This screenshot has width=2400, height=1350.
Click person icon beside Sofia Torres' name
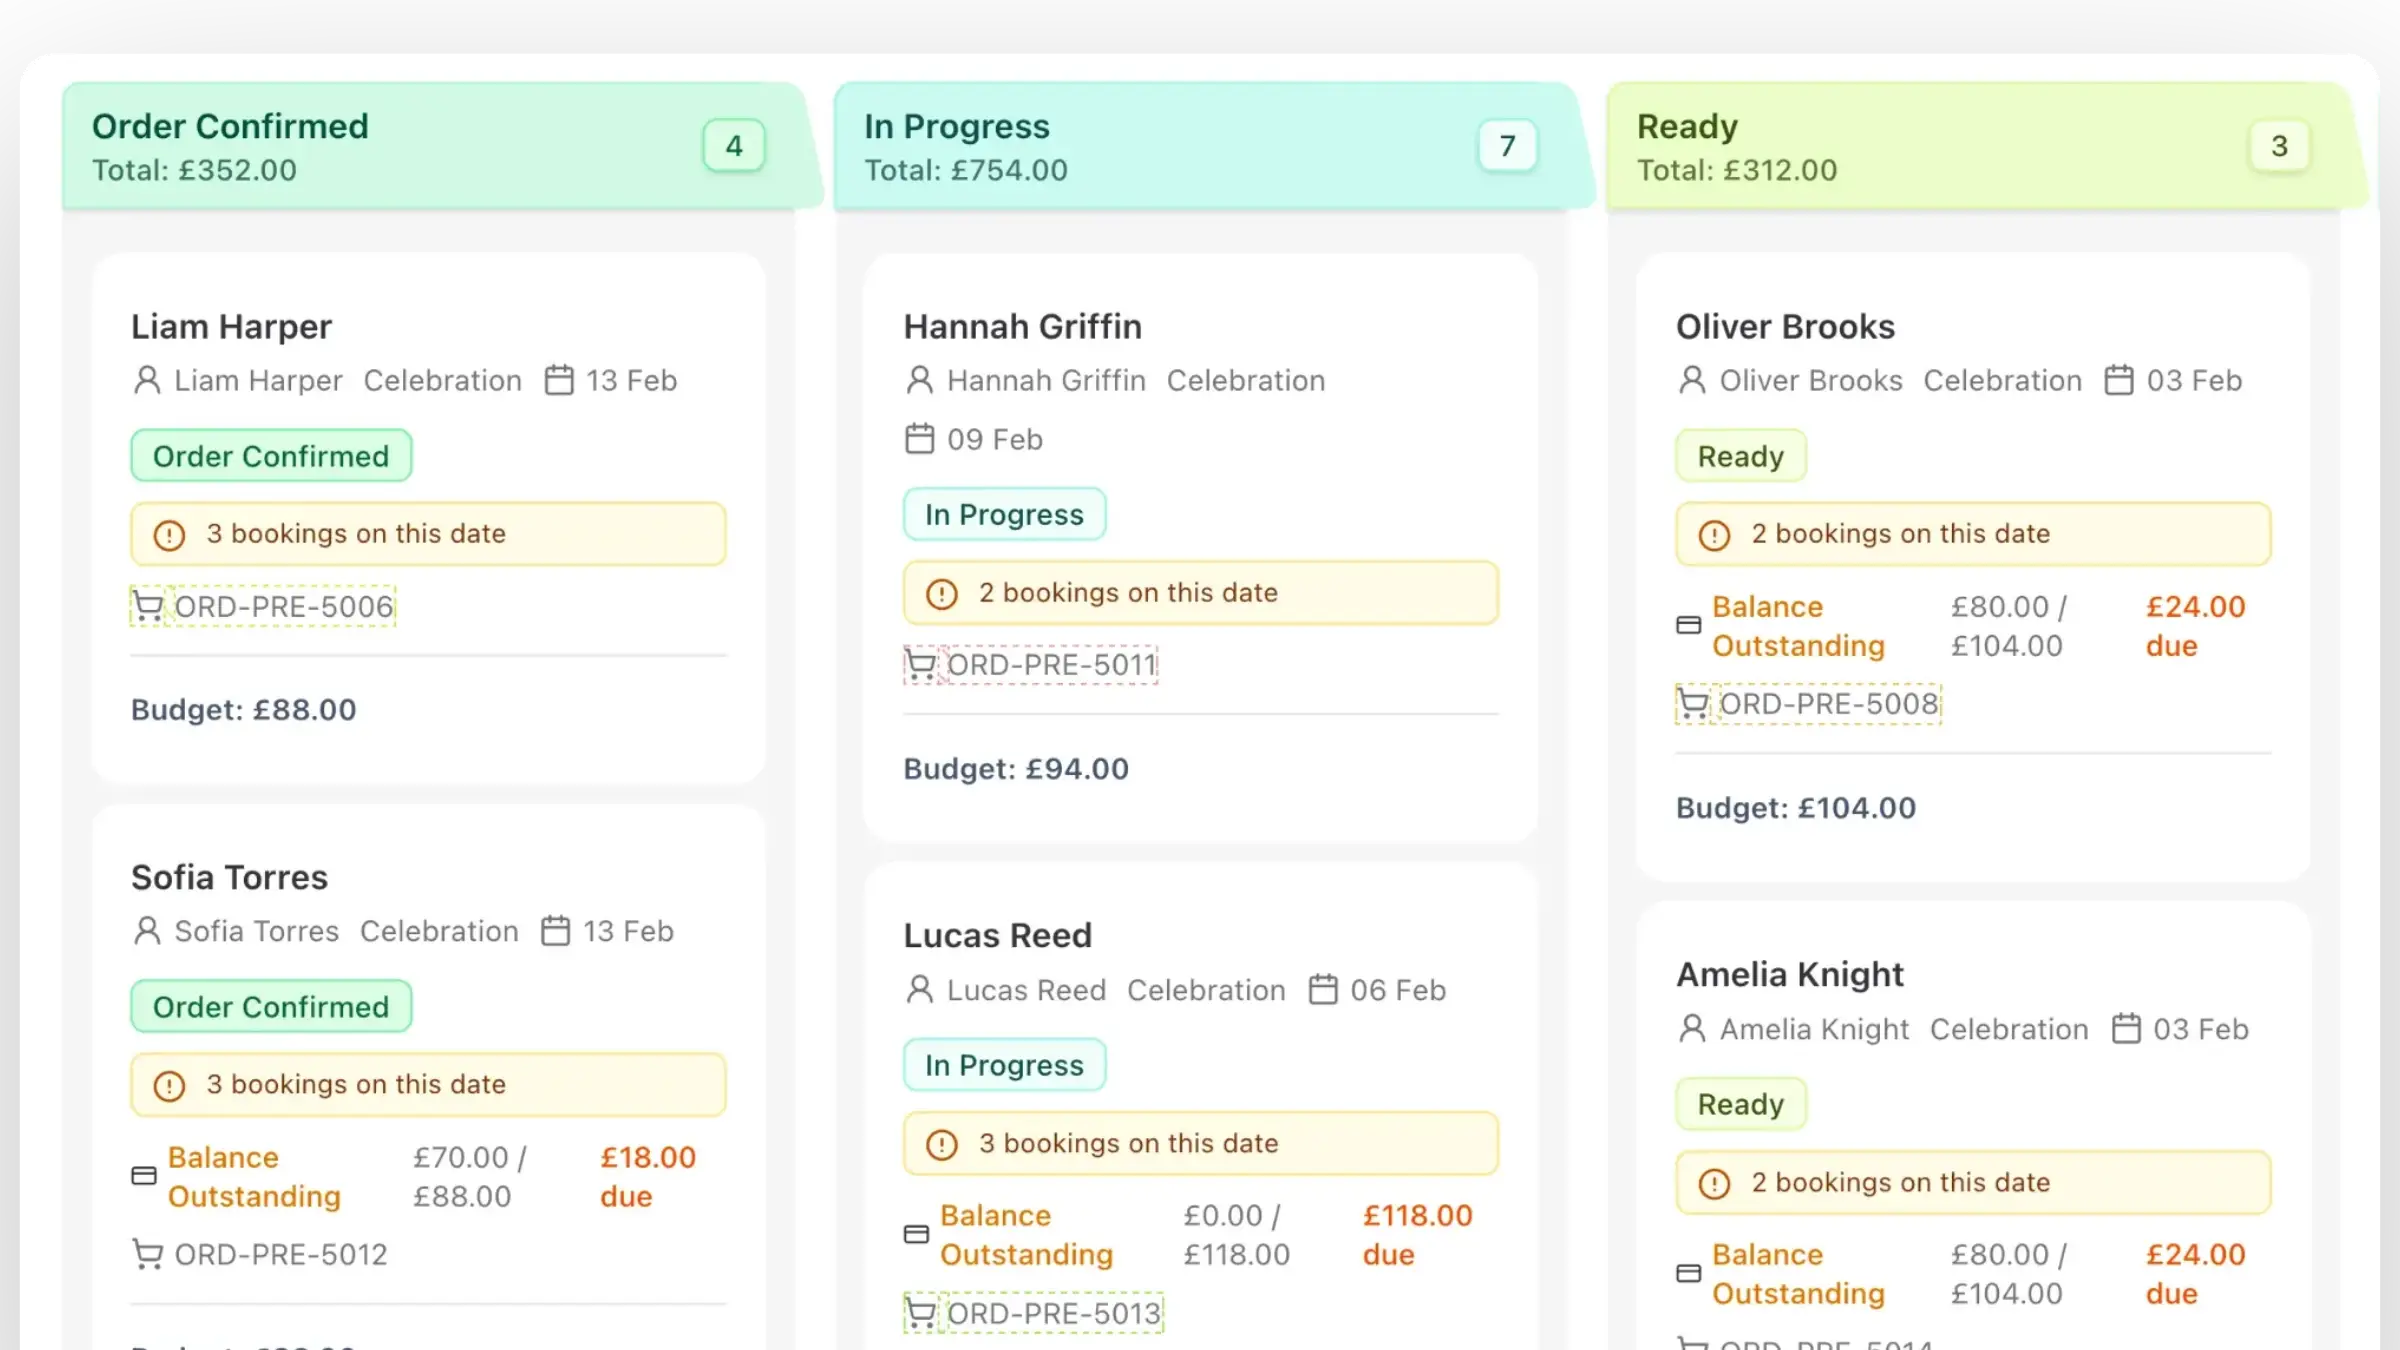(x=147, y=931)
